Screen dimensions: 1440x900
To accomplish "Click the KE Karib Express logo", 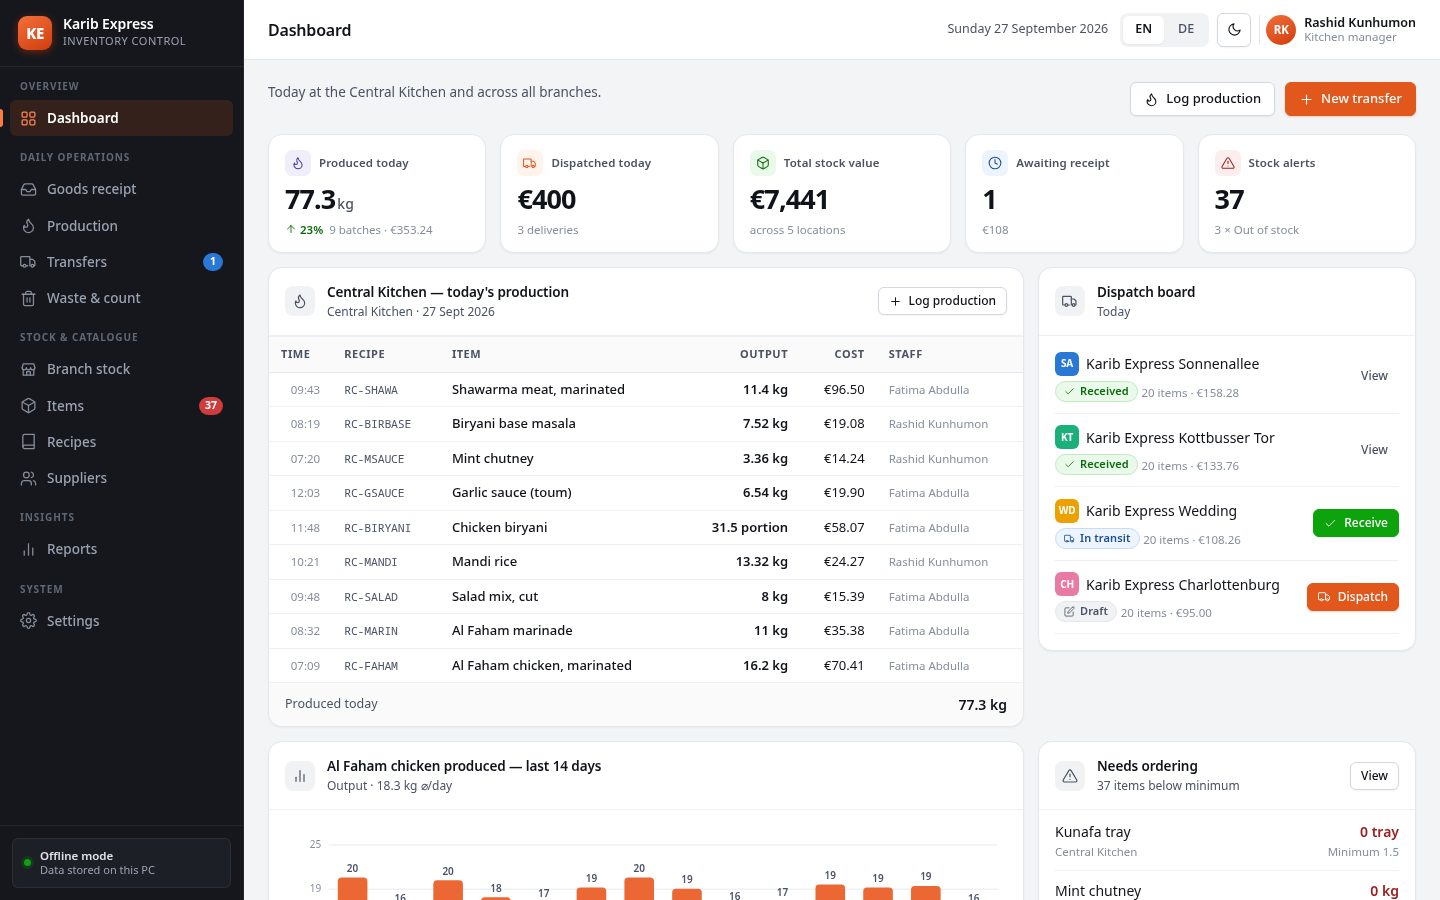I will 35,32.
